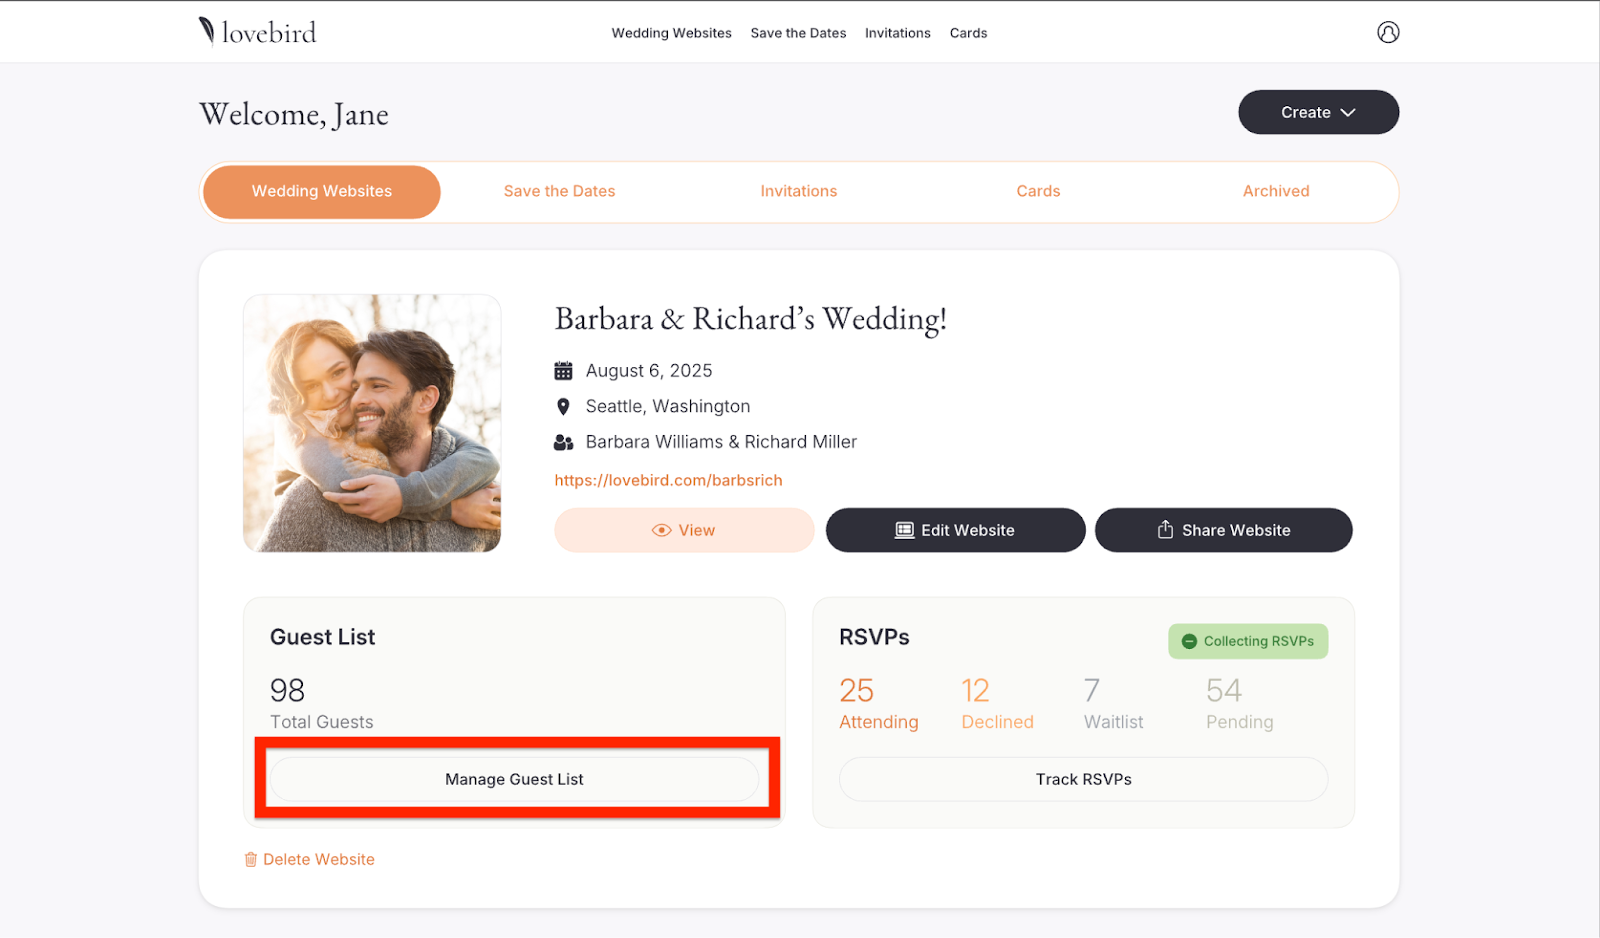1600x938 pixels.
Task: Click the View website button
Action: (x=684, y=530)
